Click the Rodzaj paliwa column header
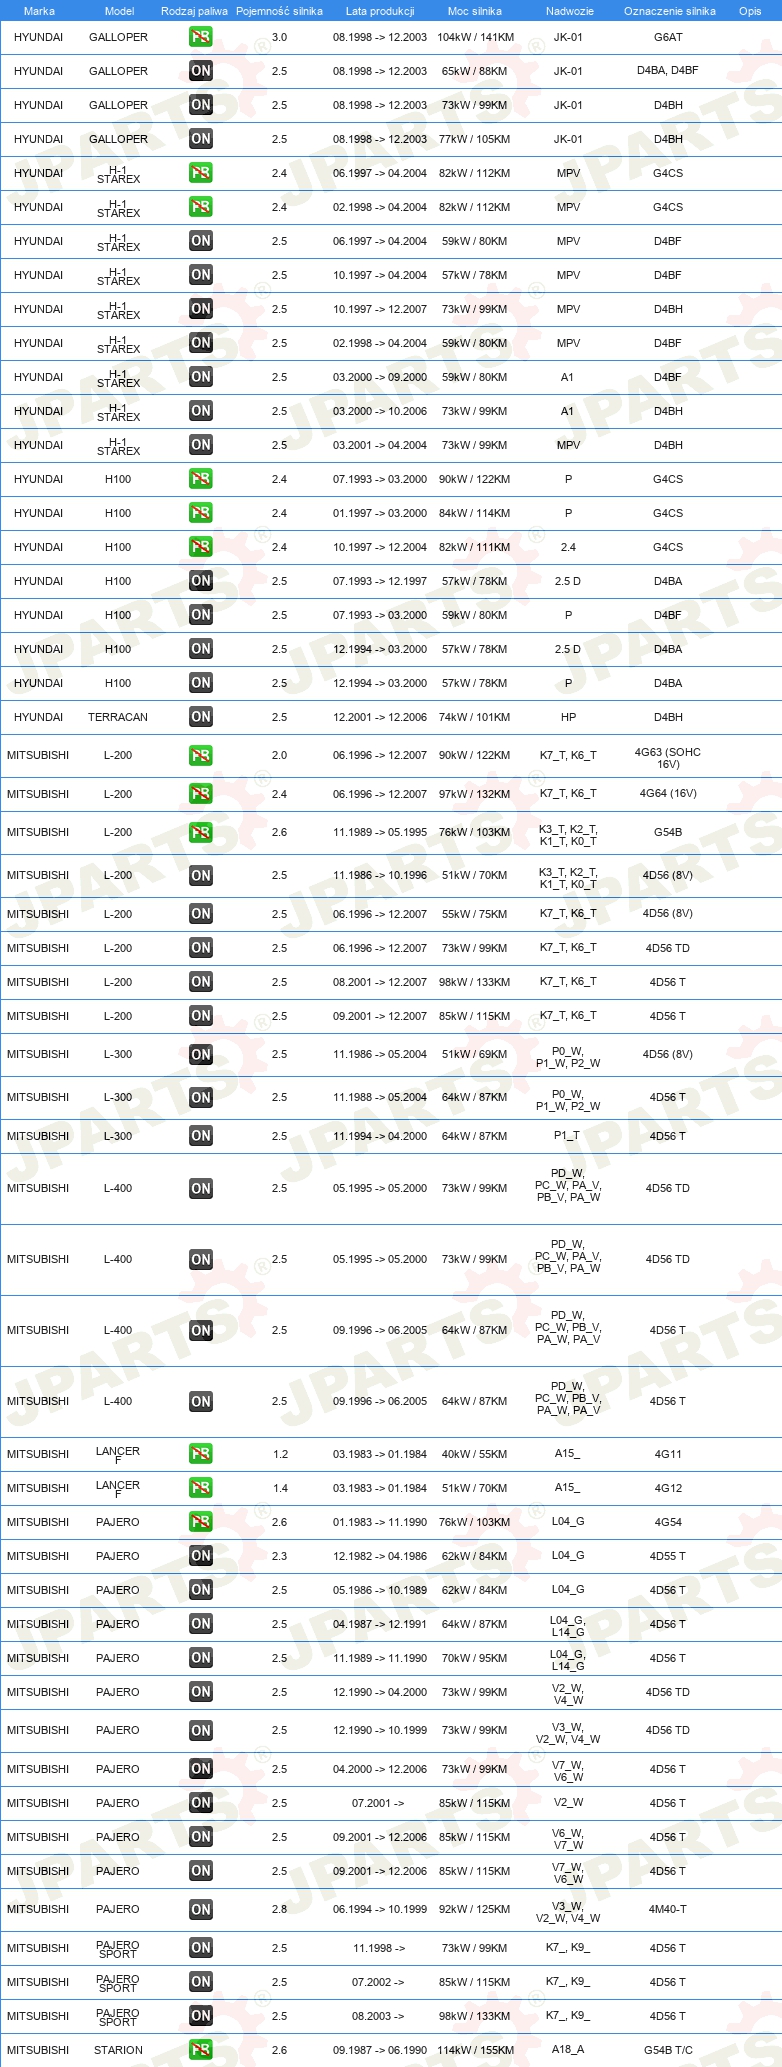 pyautogui.click(x=194, y=11)
